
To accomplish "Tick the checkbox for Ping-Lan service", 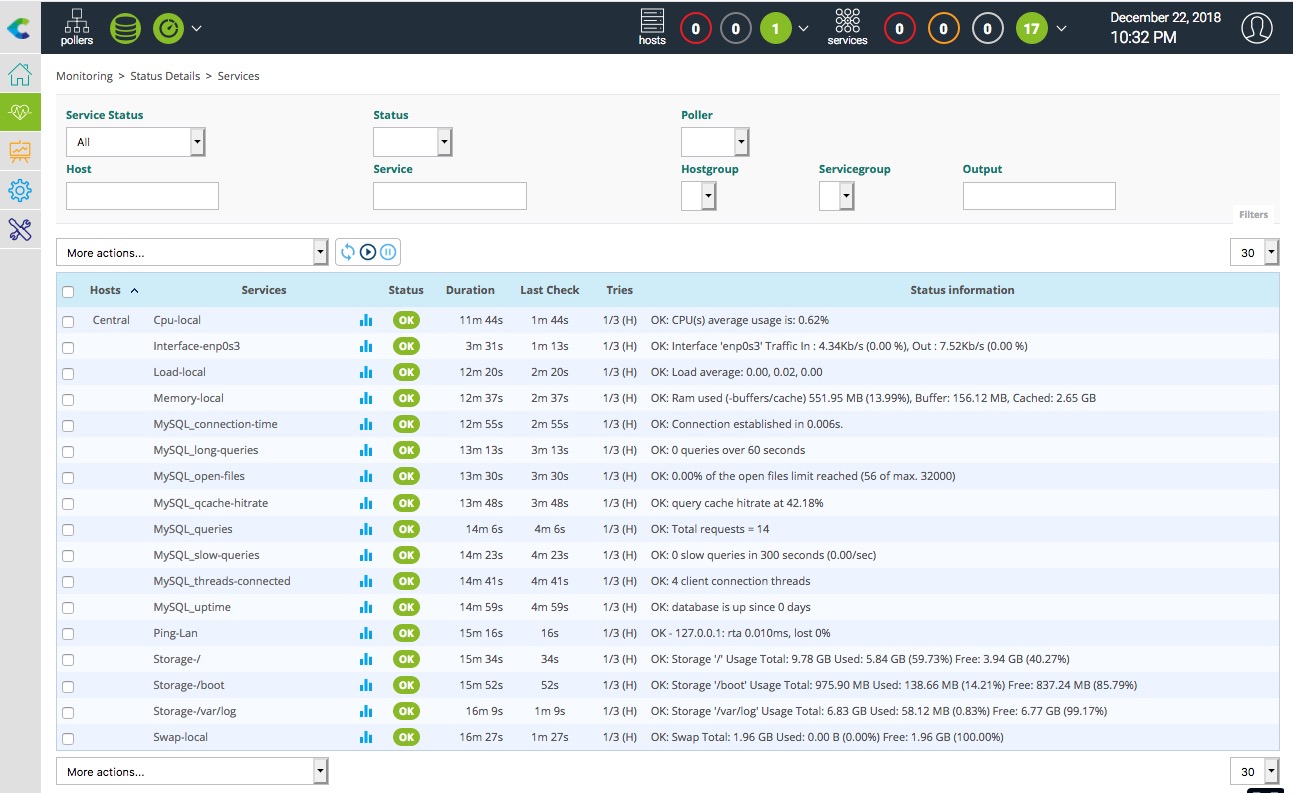I will click(68, 633).
